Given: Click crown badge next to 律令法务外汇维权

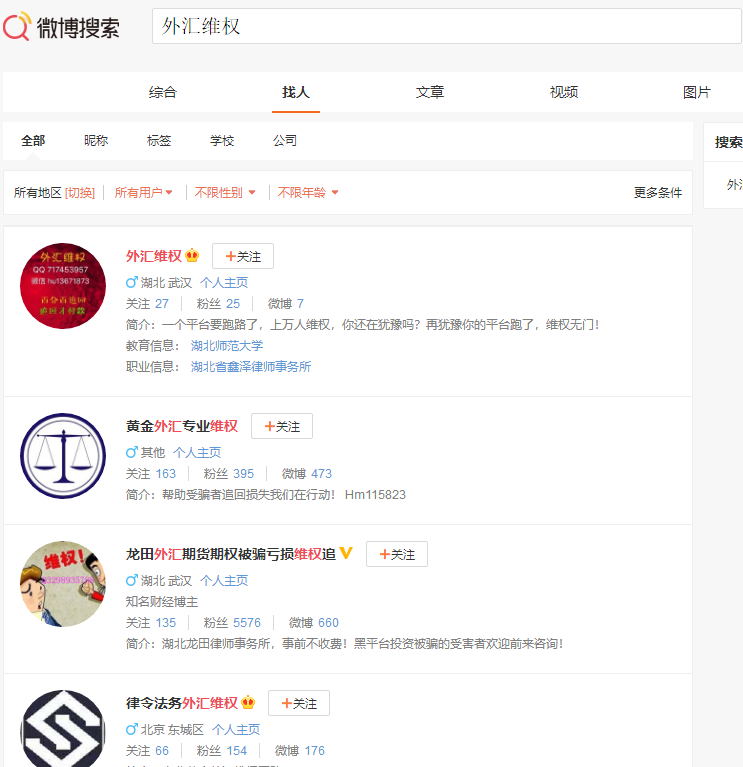Looking at the screenshot, I should point(248,702).
